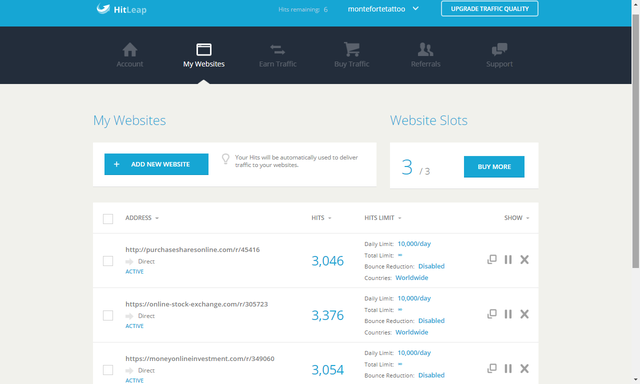Click the Hits remaining counter
The height and width of the screenshot is (384, 640).
coord(303,9)
